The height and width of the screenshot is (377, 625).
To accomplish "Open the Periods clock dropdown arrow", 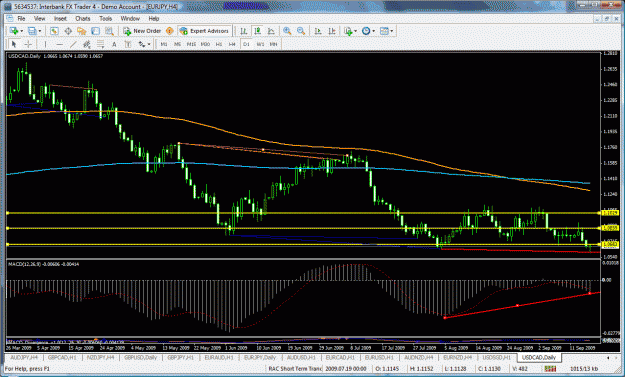I will (373, 31).
